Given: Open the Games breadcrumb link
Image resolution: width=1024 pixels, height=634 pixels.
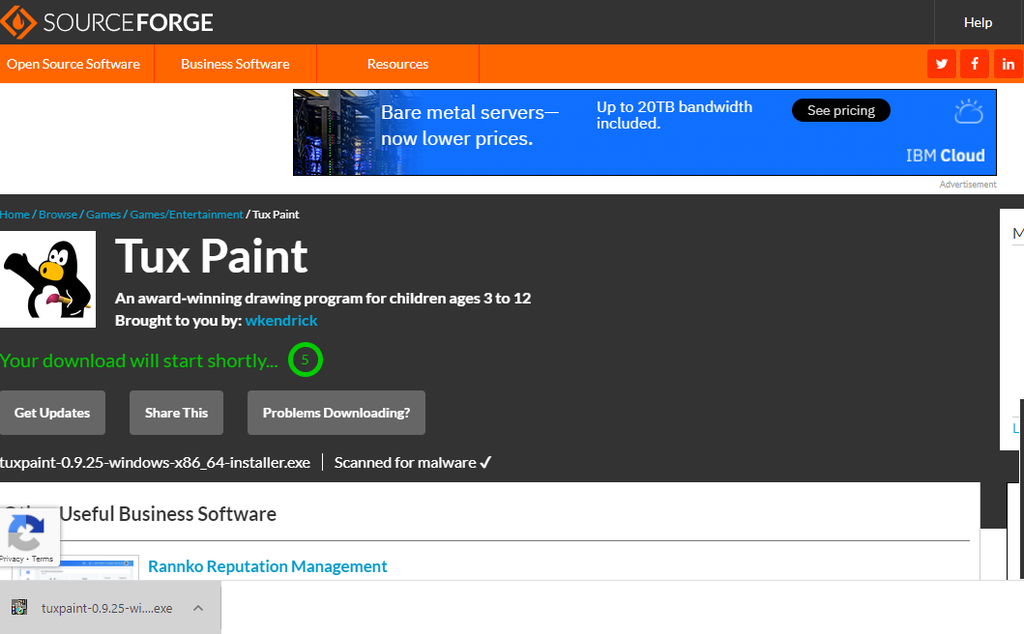Looking at the screenshot, I should [103, 214].
